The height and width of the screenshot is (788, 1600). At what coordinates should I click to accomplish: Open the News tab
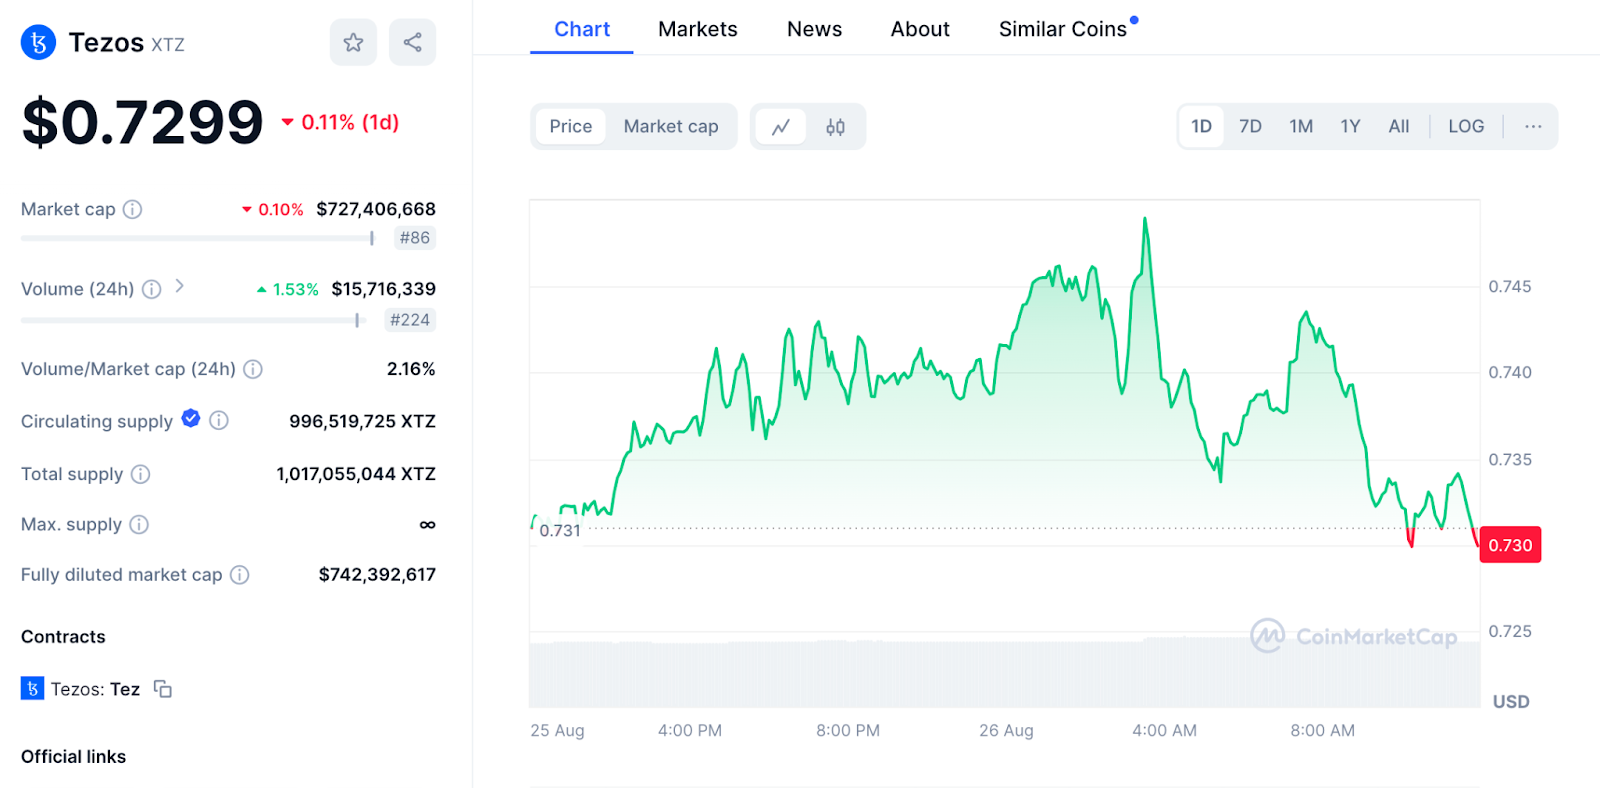click(x=814, y=29)
